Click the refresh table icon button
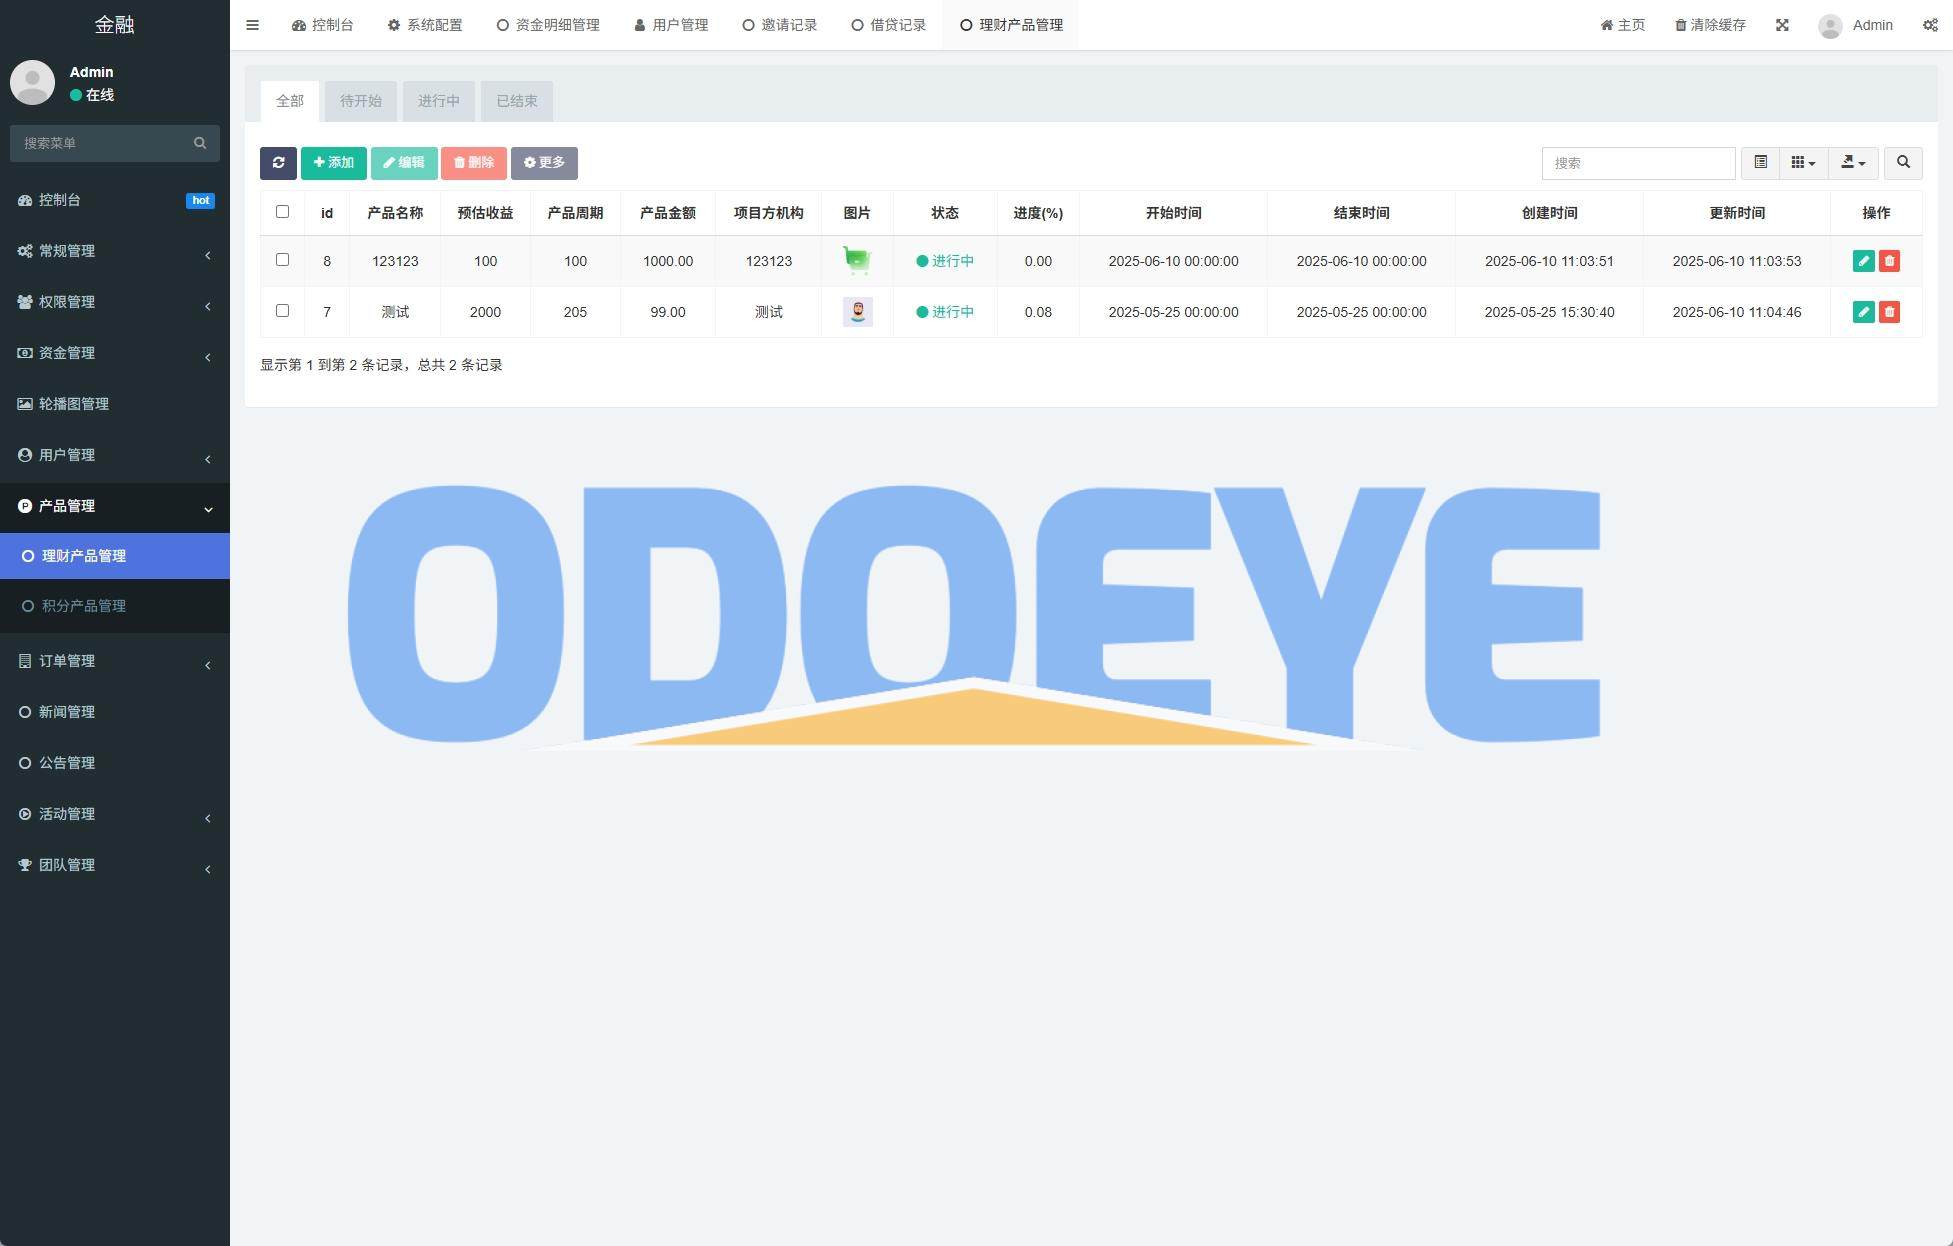1953x1246 pixels. (278, 163)
